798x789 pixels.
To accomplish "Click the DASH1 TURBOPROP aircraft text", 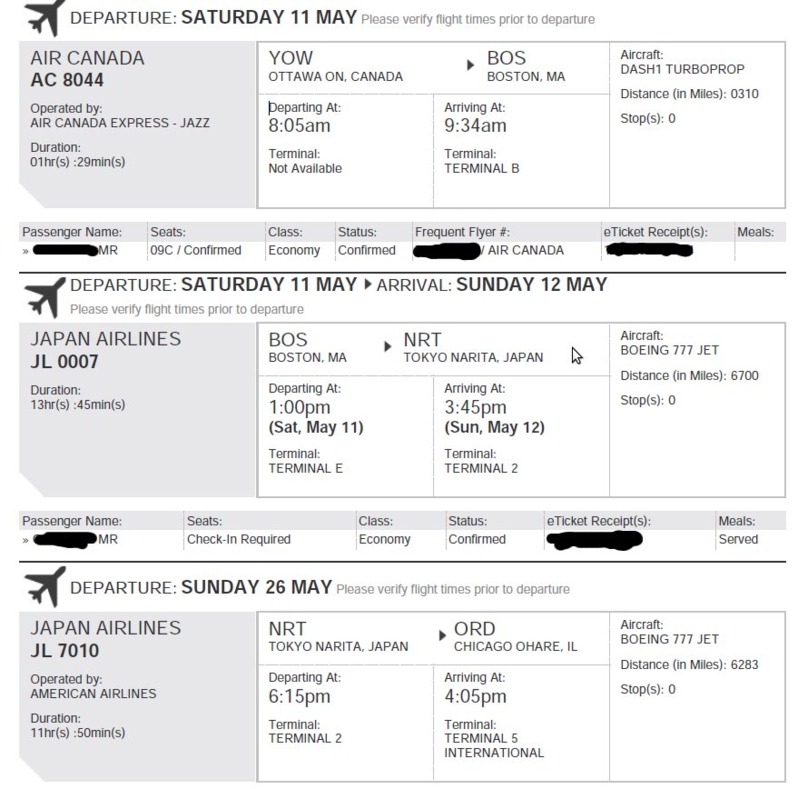I will [x=679, y=67].
